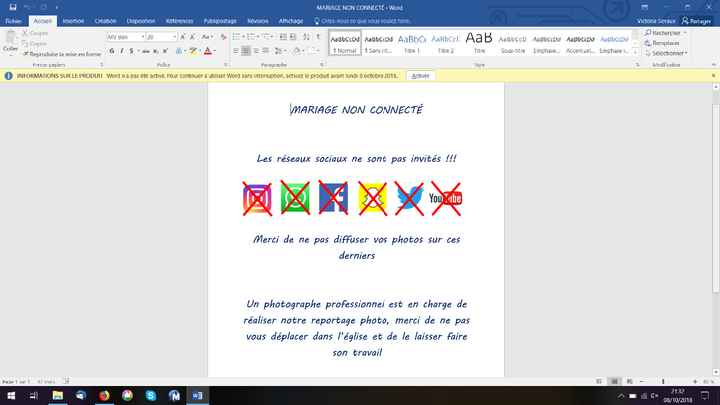Click the Rechercher search command

click(663, 33)
